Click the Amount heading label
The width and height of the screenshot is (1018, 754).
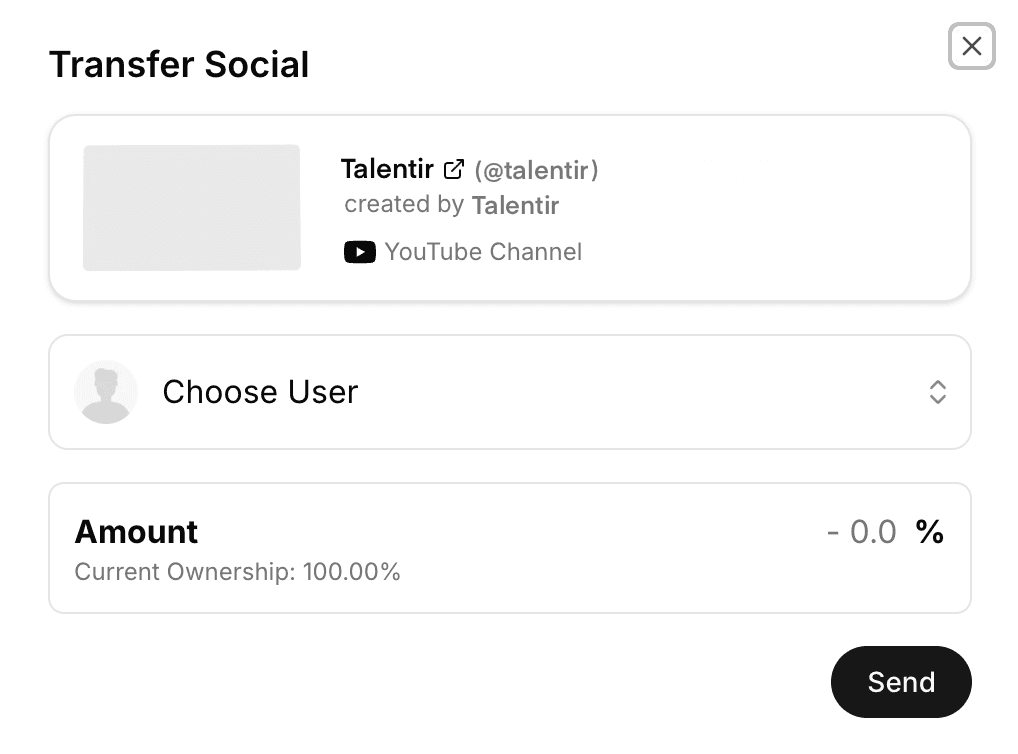pos(136,532)
